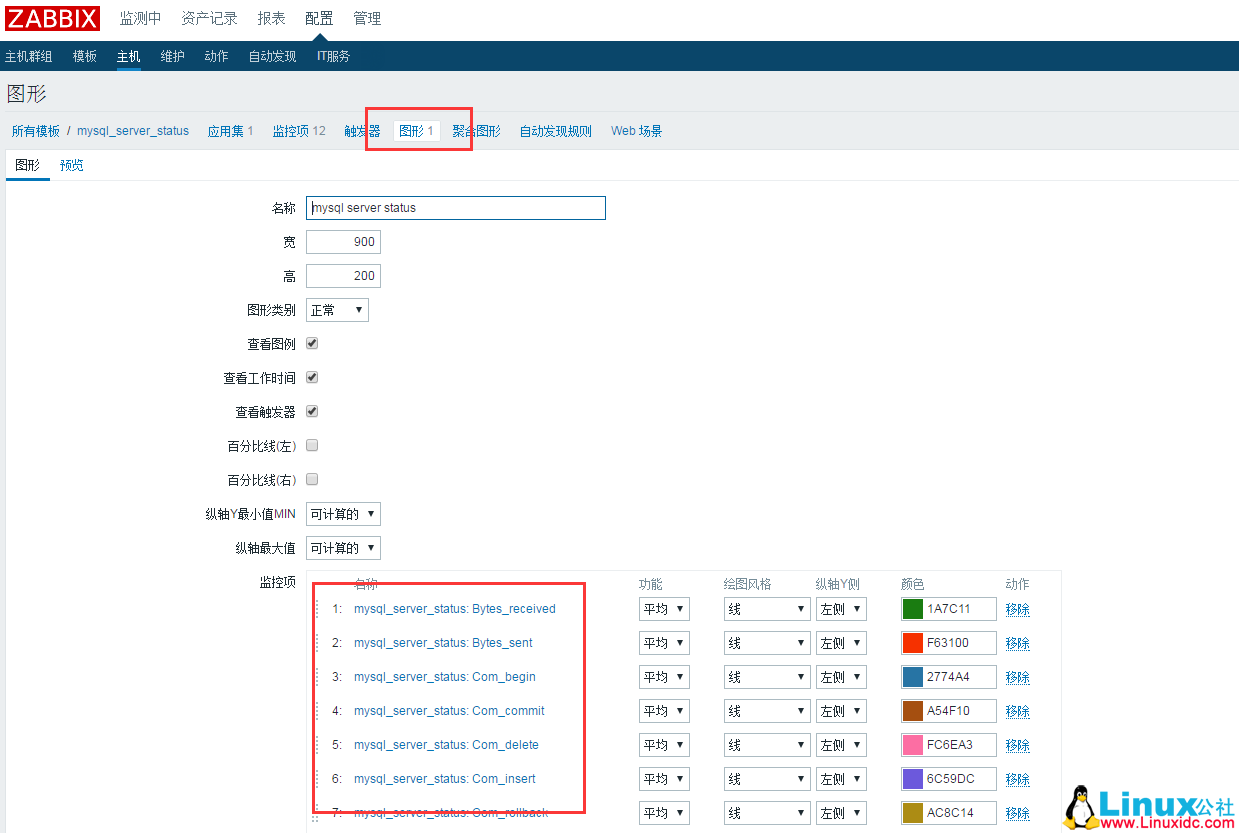Screen dimensions: 1239x833
Task: Open the 纵轴最大值 dropdown
Action: coord(343,547)
